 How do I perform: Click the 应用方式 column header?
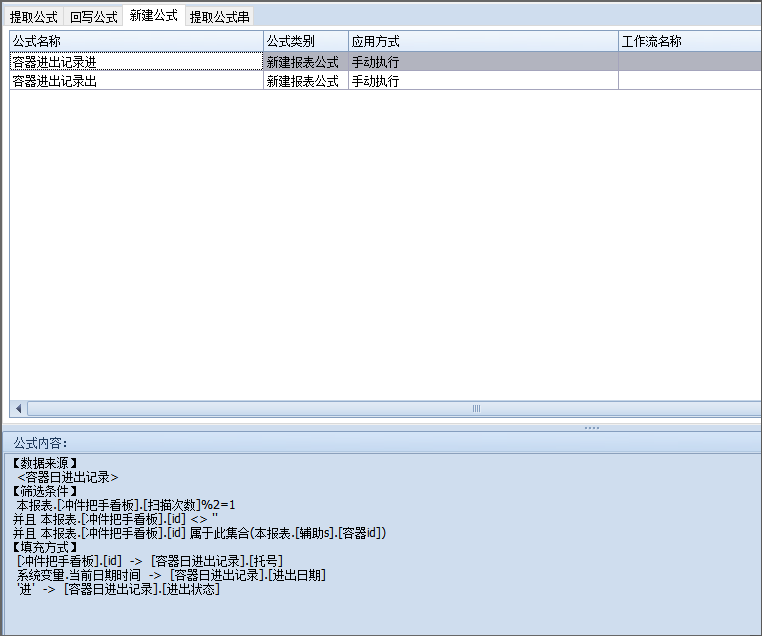tap(482, 41)
